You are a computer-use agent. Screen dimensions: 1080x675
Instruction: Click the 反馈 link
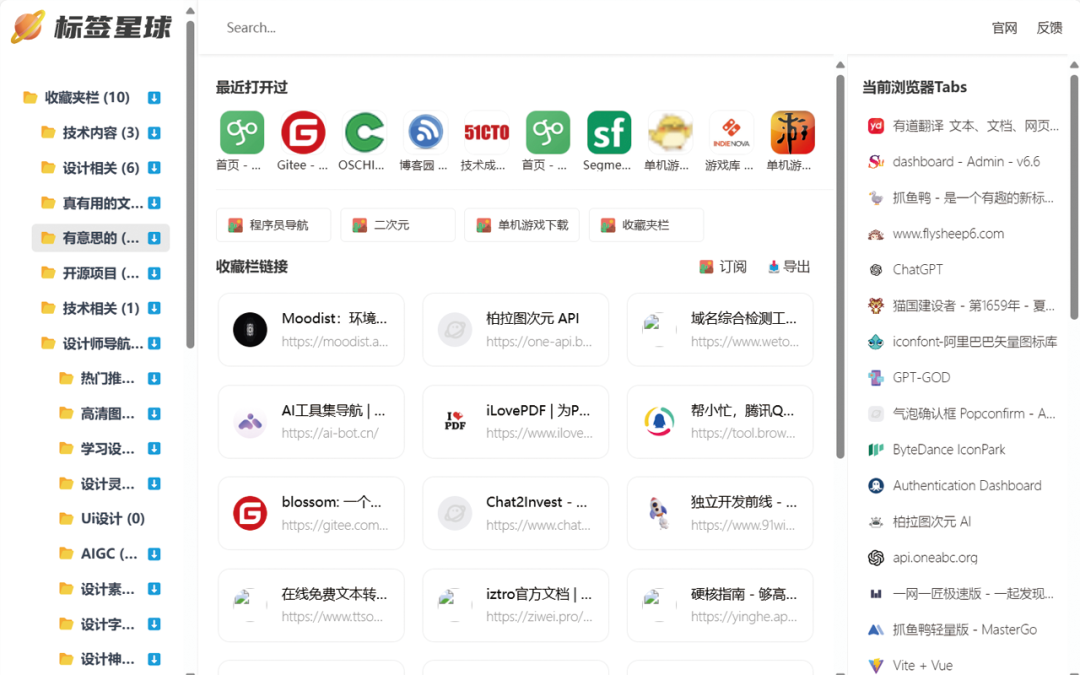pyautogui.click(x=1049, y=27)
